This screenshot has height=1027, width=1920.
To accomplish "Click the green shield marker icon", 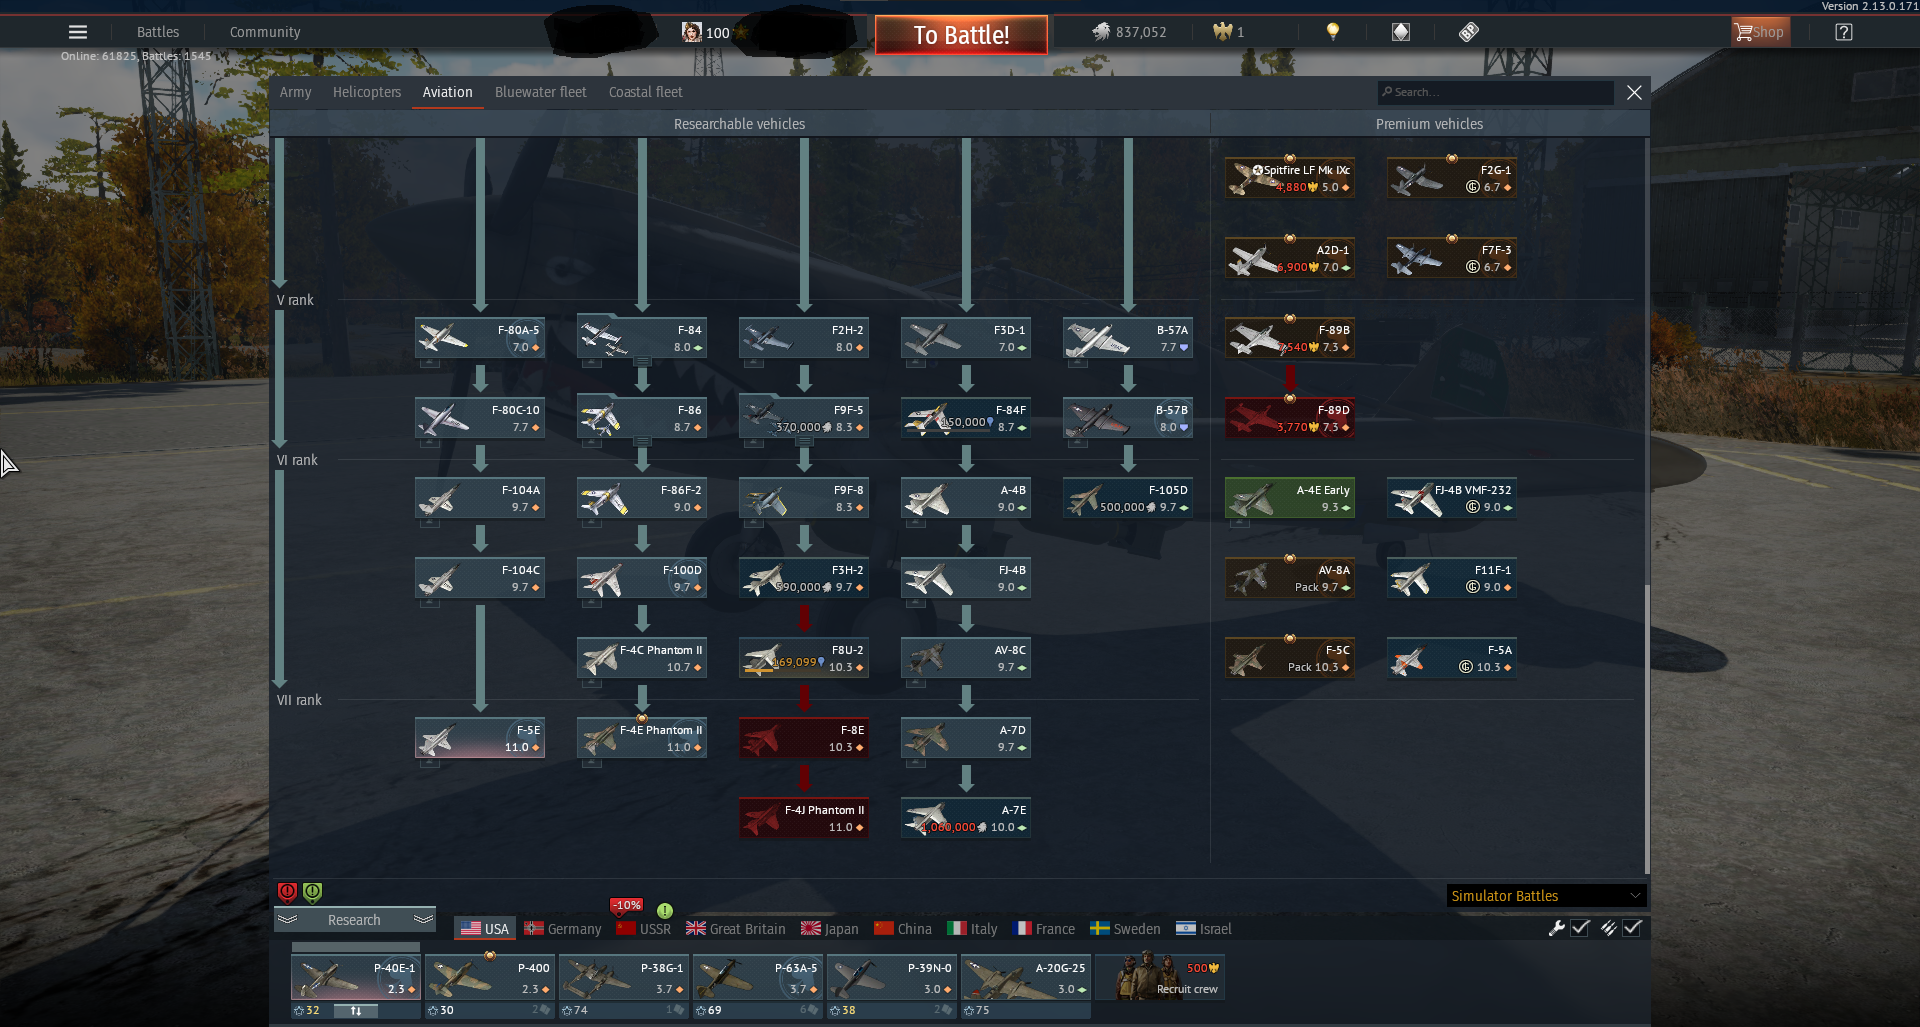I will click(312, 892).
